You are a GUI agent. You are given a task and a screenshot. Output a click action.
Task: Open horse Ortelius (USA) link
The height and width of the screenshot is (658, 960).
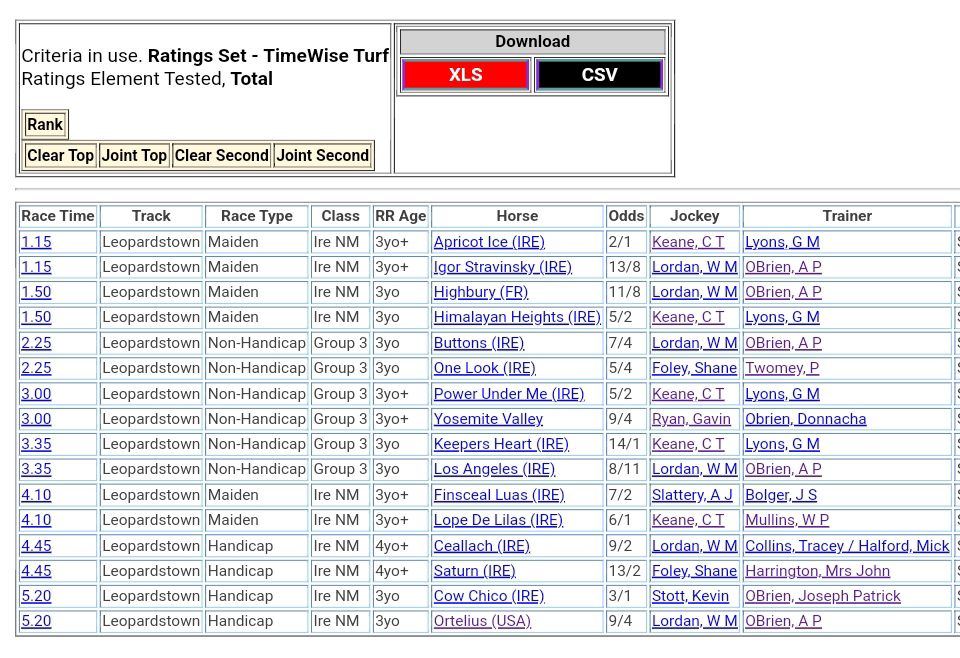[482, 621]
